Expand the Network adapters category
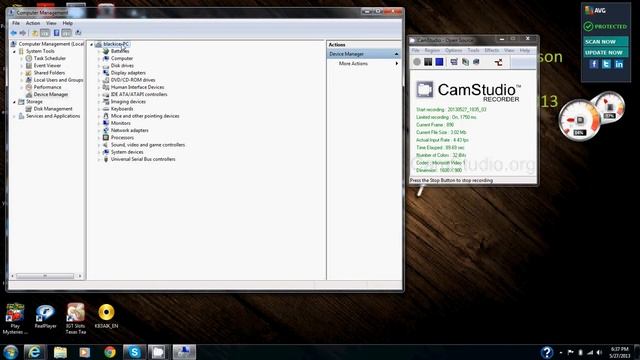Viewport: 640px width, 360px height. point(99,131)
